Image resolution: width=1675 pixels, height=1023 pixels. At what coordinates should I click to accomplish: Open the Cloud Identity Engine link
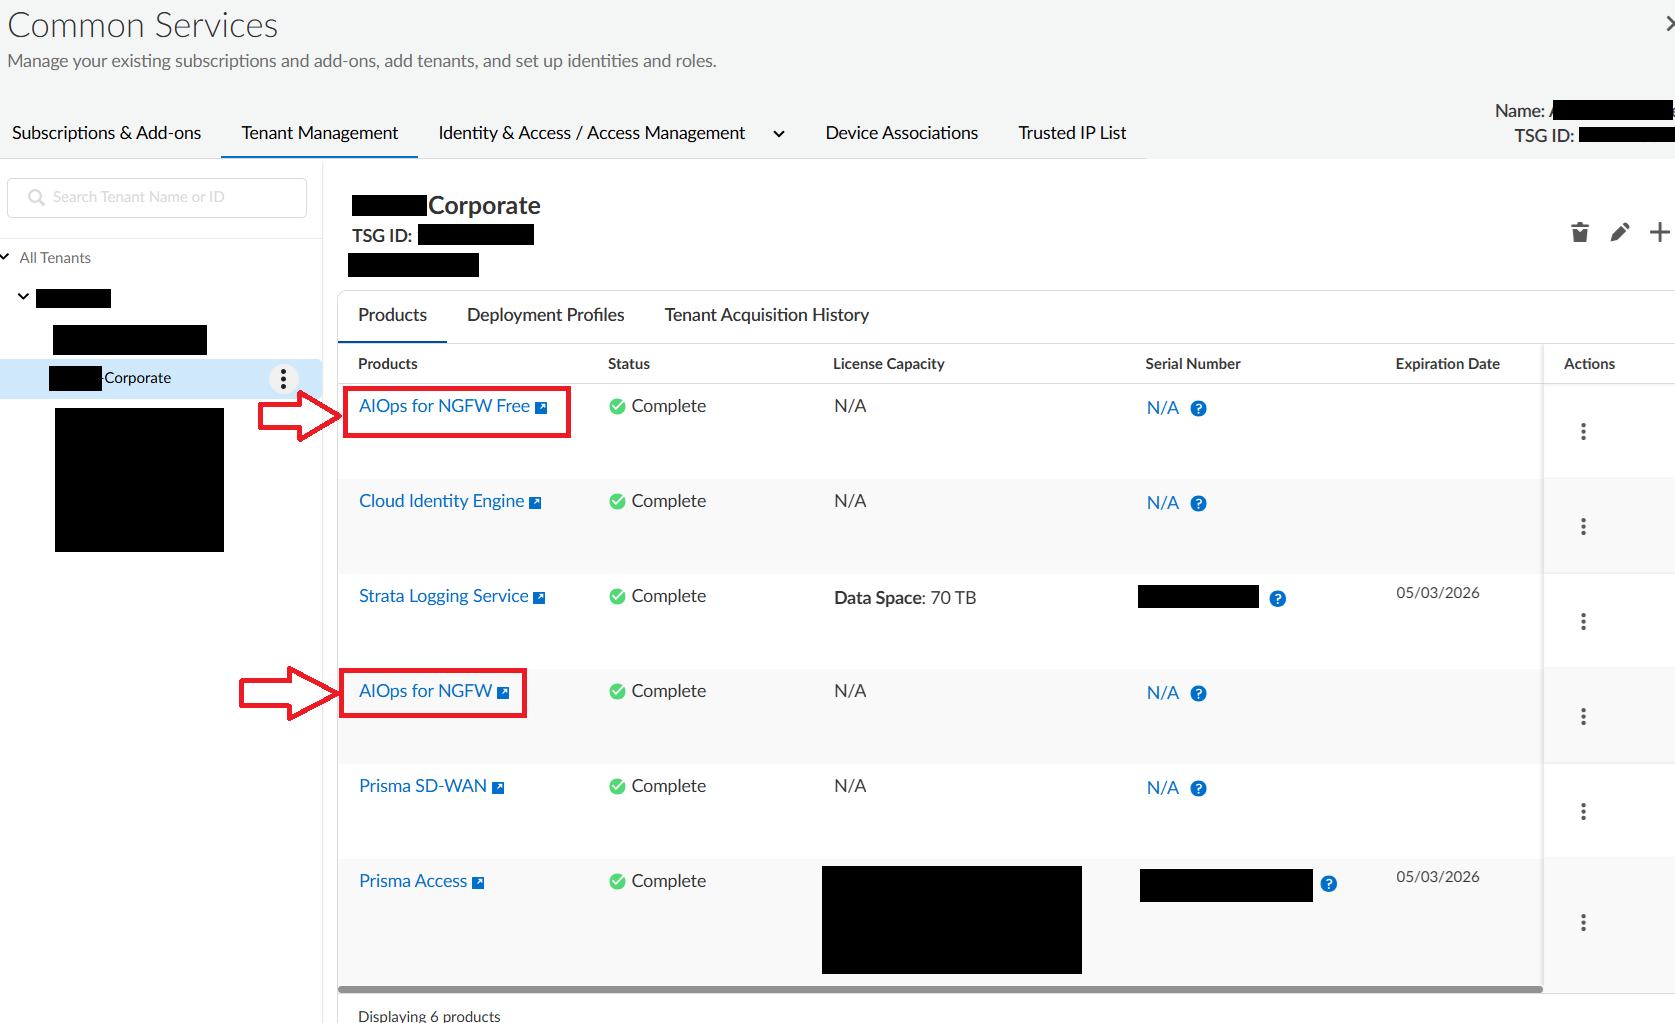(x=441, y=501)
